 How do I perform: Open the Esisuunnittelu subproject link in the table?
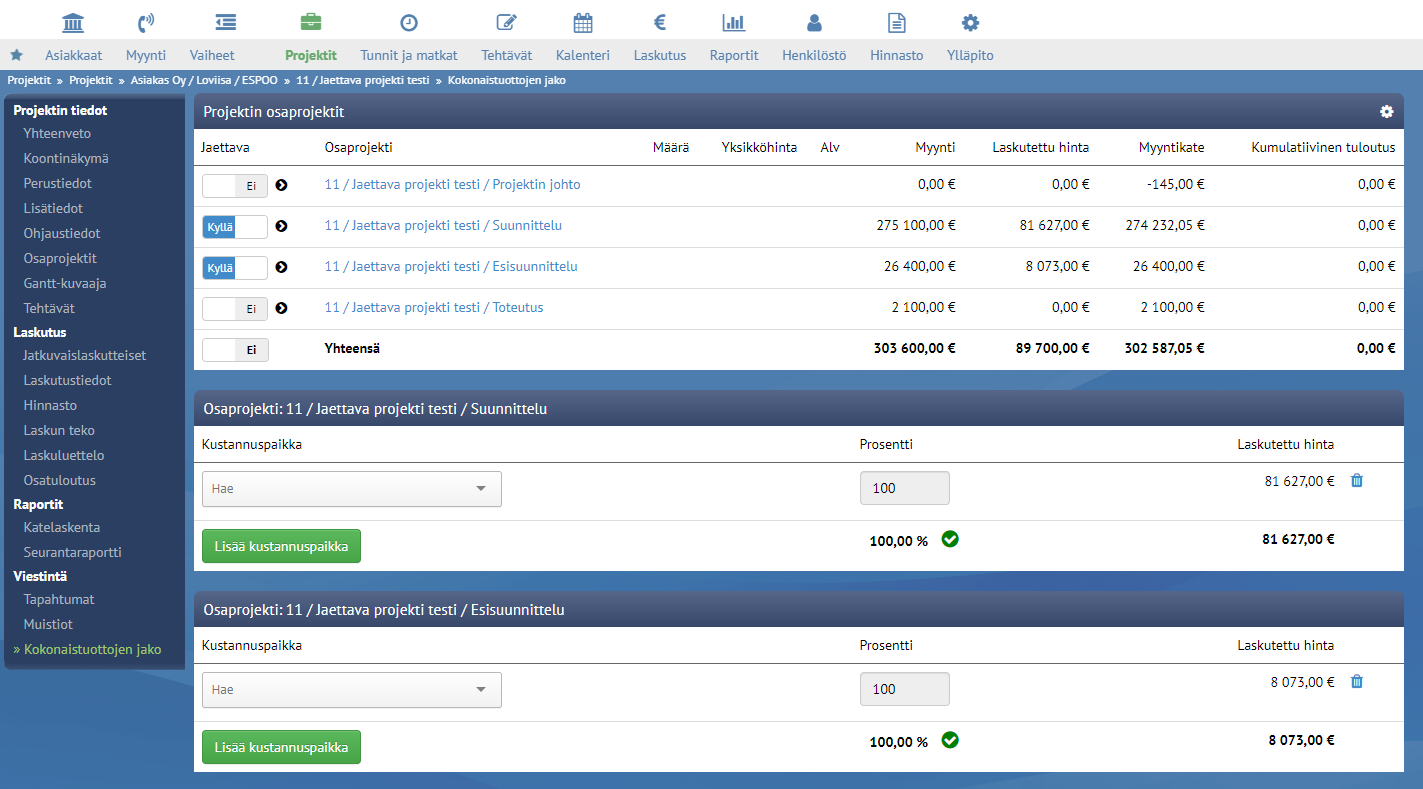451,267
